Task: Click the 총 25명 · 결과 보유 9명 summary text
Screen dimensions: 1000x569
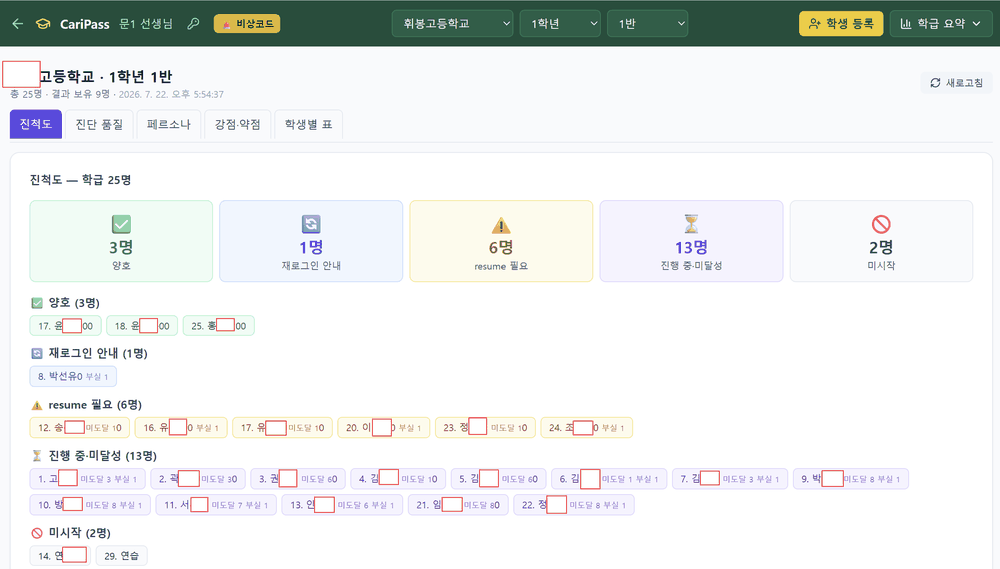Action: pos(60,94)
